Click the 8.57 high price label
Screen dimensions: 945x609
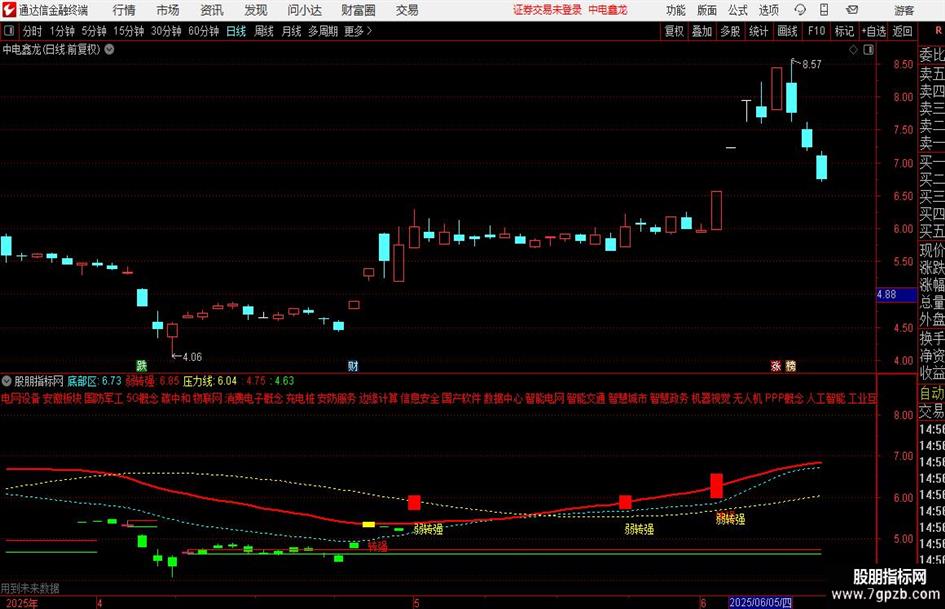tap(812, 64)
